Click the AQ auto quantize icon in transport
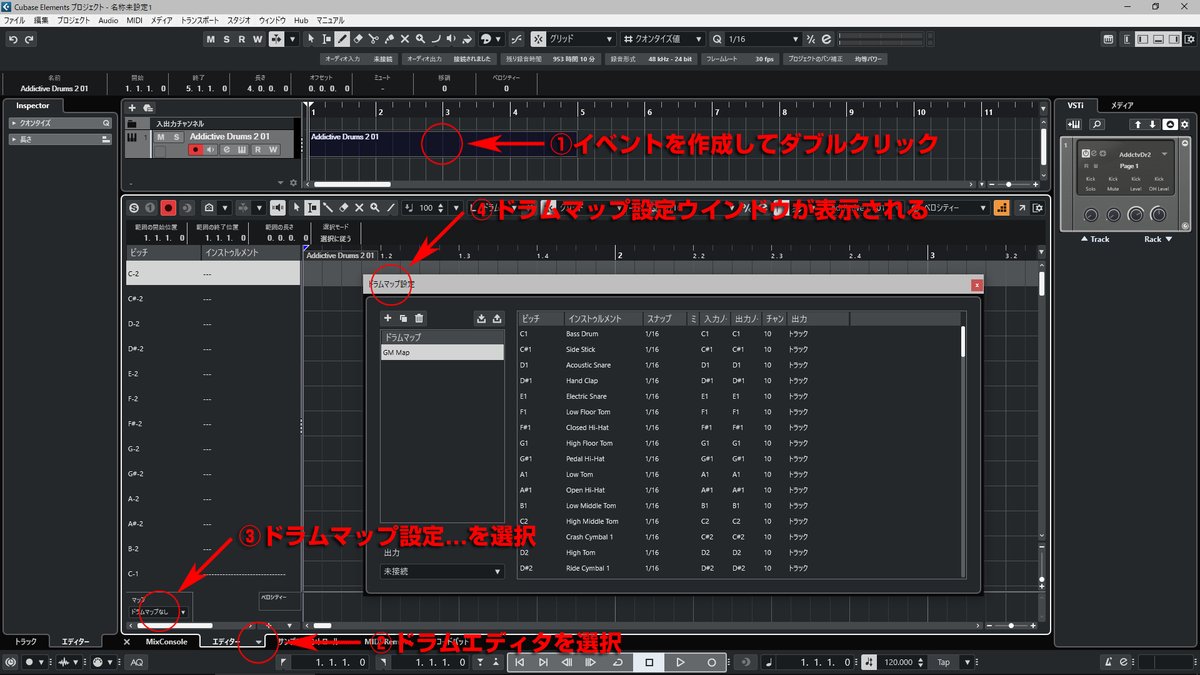This screenshot has height=675, width=1200. 137,662
